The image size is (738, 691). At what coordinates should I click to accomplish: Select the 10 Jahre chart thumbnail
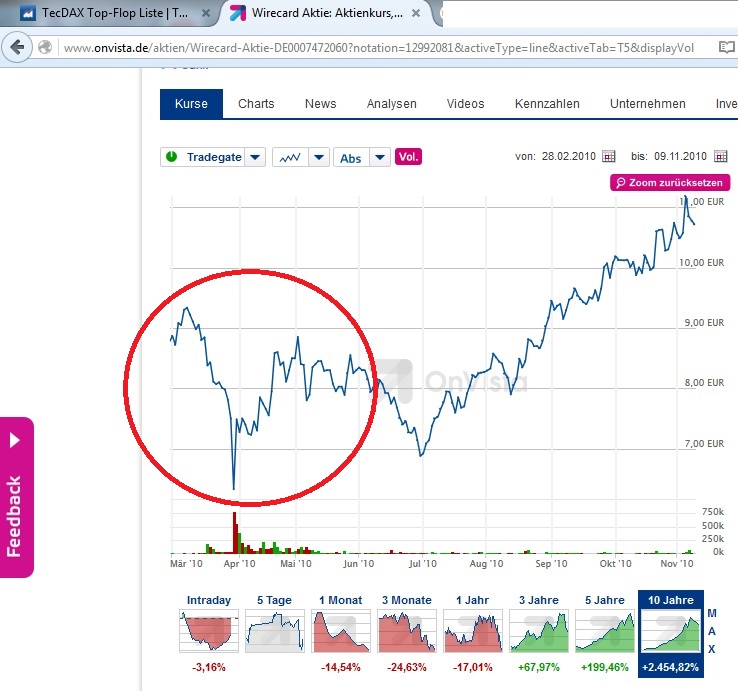[x=671, y=631]
